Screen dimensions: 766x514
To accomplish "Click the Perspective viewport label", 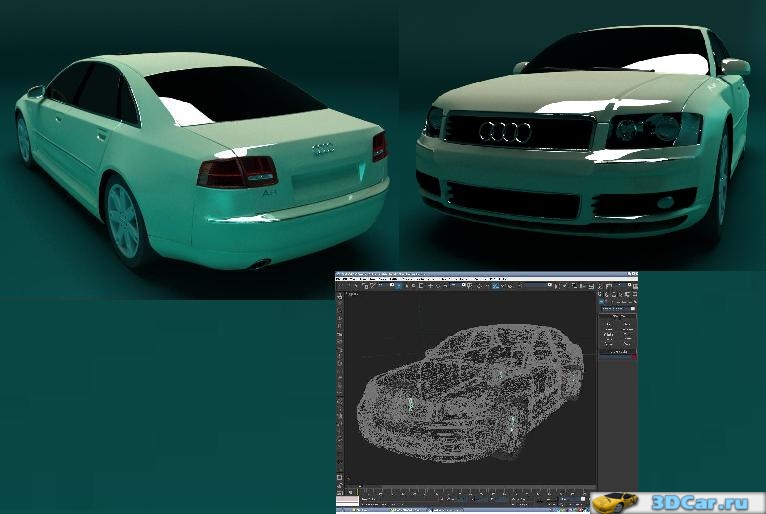I will pyautogui.click(x=352, y=294).
